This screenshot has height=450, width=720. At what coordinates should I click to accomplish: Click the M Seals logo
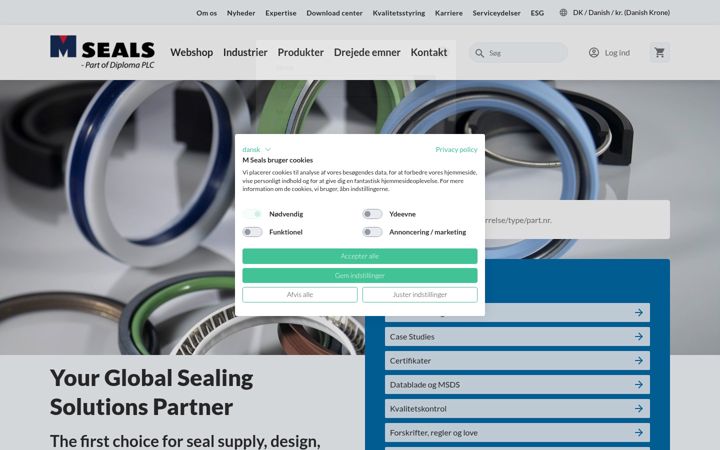tap(102, 52)
